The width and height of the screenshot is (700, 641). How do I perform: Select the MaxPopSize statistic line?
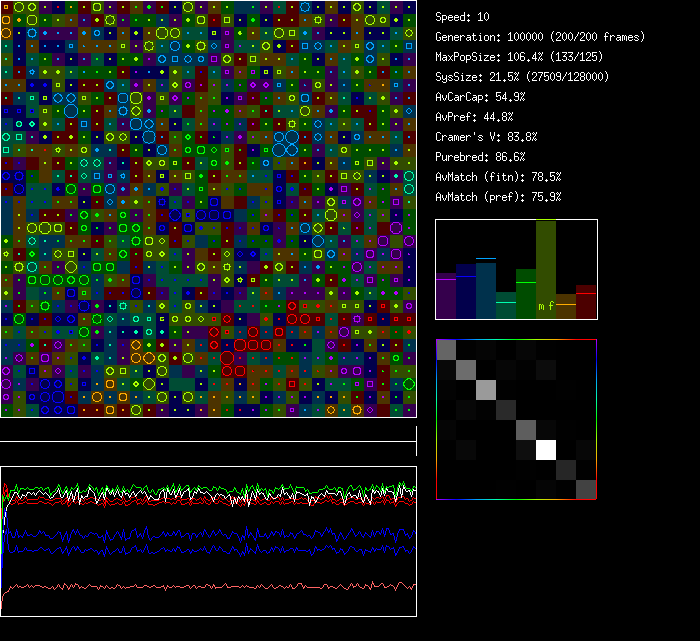[522, 57]
